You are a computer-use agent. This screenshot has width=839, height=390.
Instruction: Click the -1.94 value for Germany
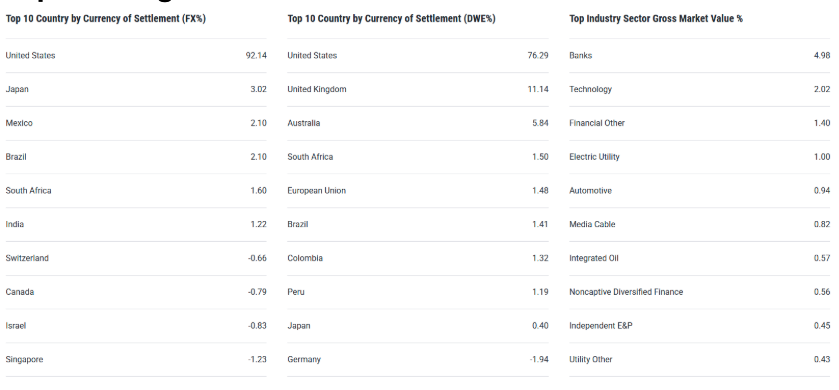[539, 360]
